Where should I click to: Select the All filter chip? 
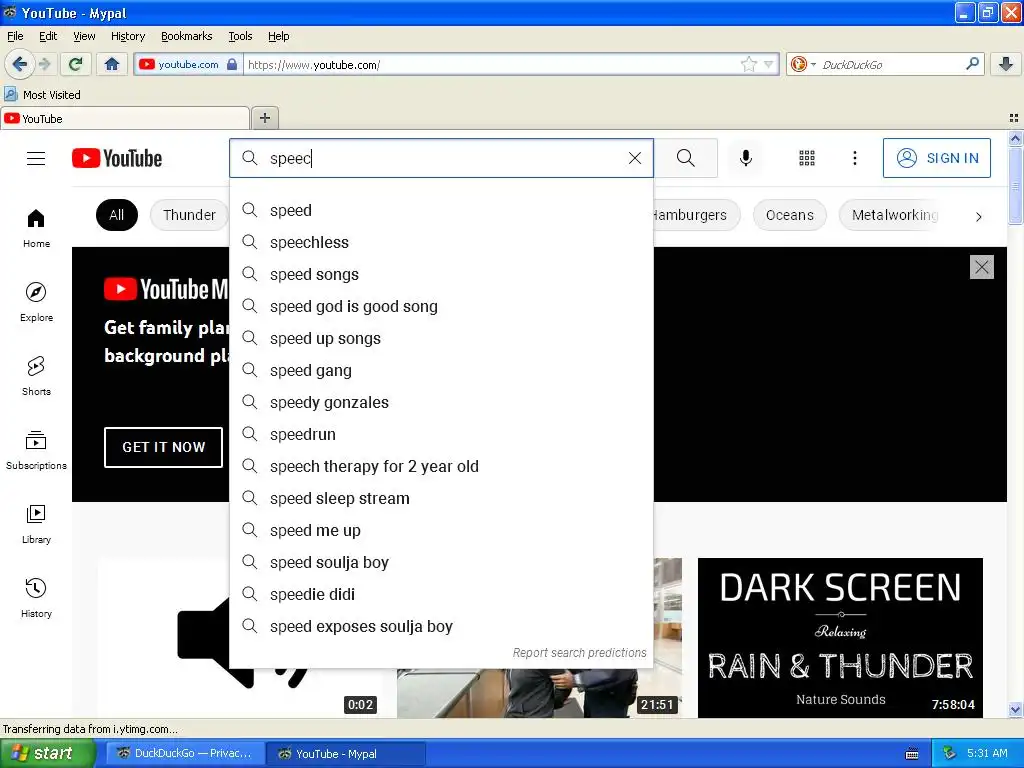point(116,215)
